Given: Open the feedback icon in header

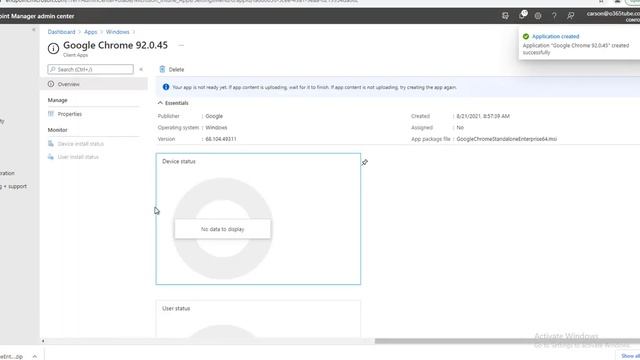Looking at the screenshot, I should [x=570, y=16].
